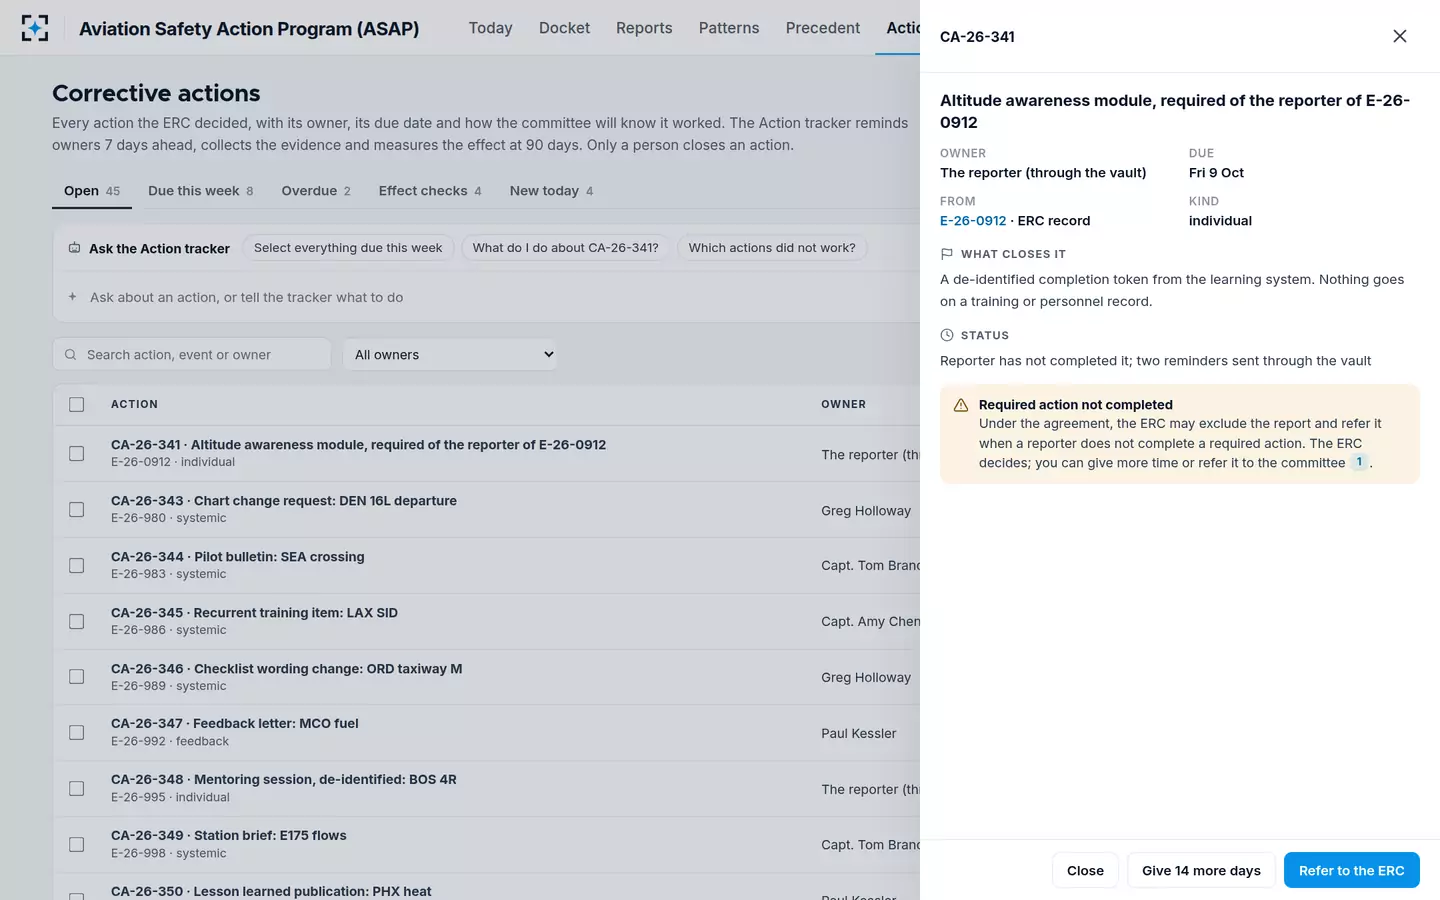
Task: Open the All owners dropdown
Action: (x=450, y=355)
